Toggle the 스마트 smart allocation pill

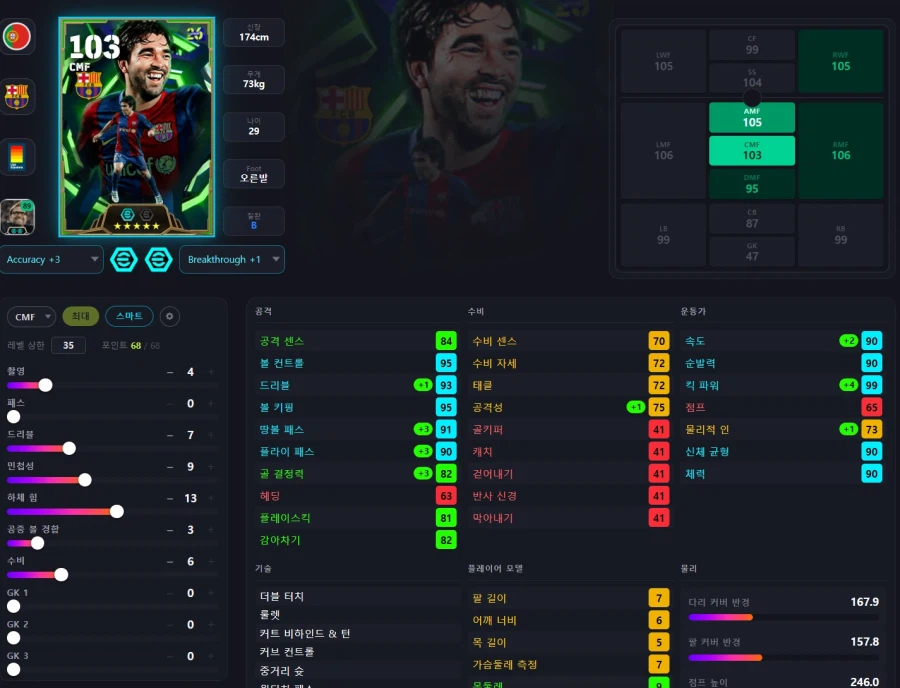point(129,316)
